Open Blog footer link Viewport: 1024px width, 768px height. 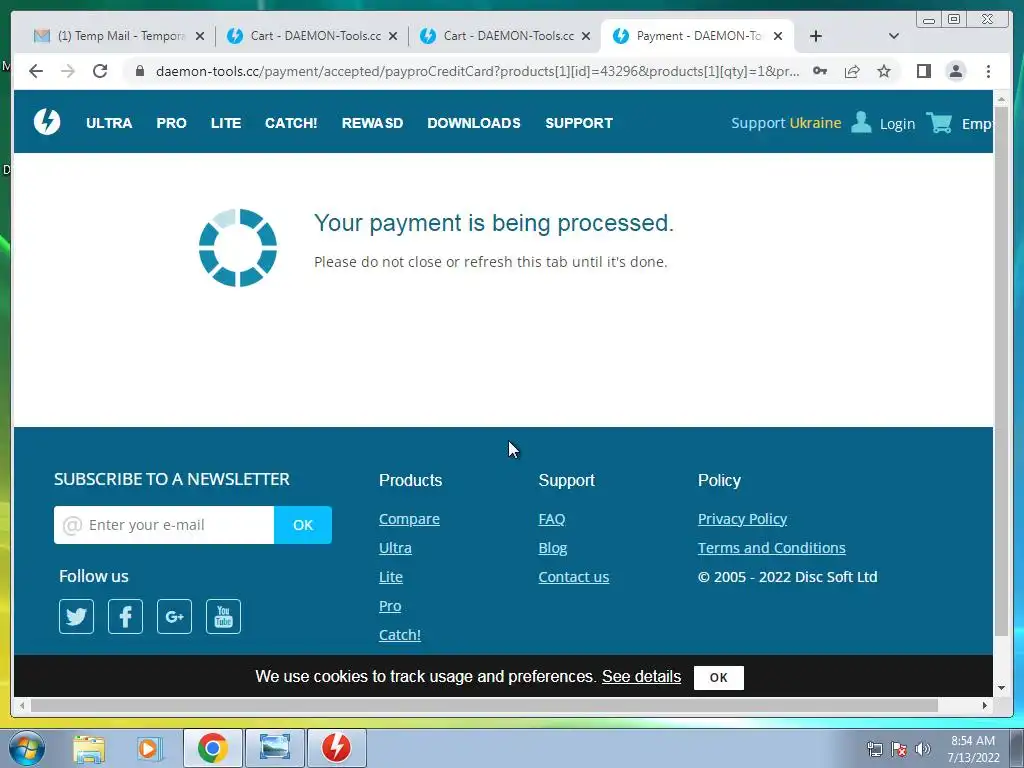pyautogui.click(x=552, y=547)
